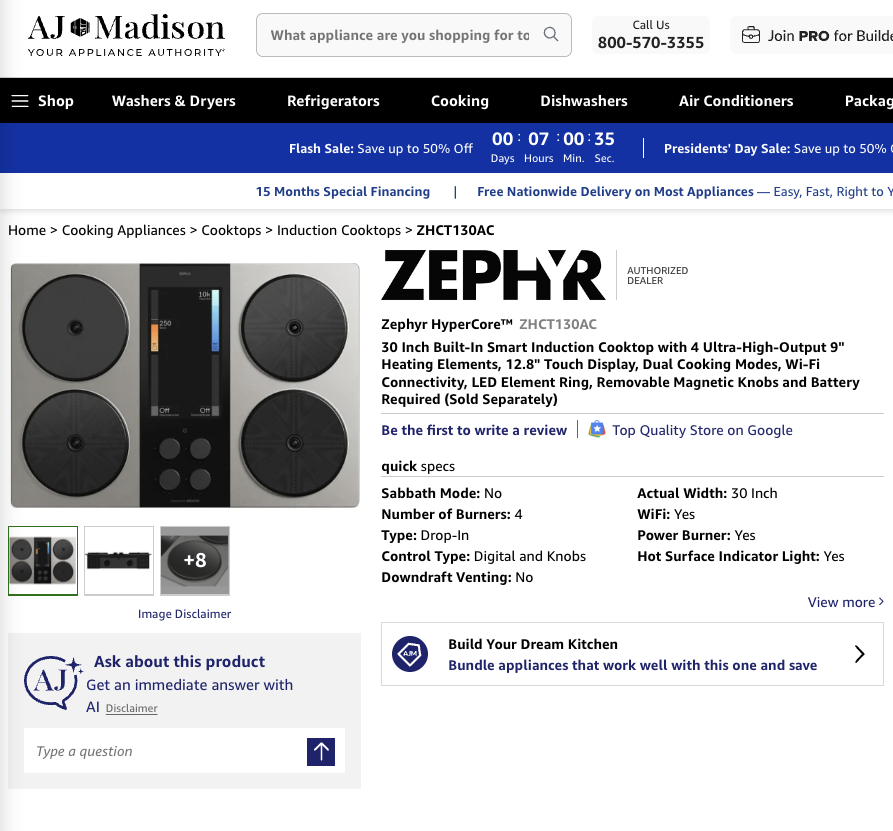893x831 pixels.
Task: Click the Zephyr HyperCore product name
Action: (447, 324)
